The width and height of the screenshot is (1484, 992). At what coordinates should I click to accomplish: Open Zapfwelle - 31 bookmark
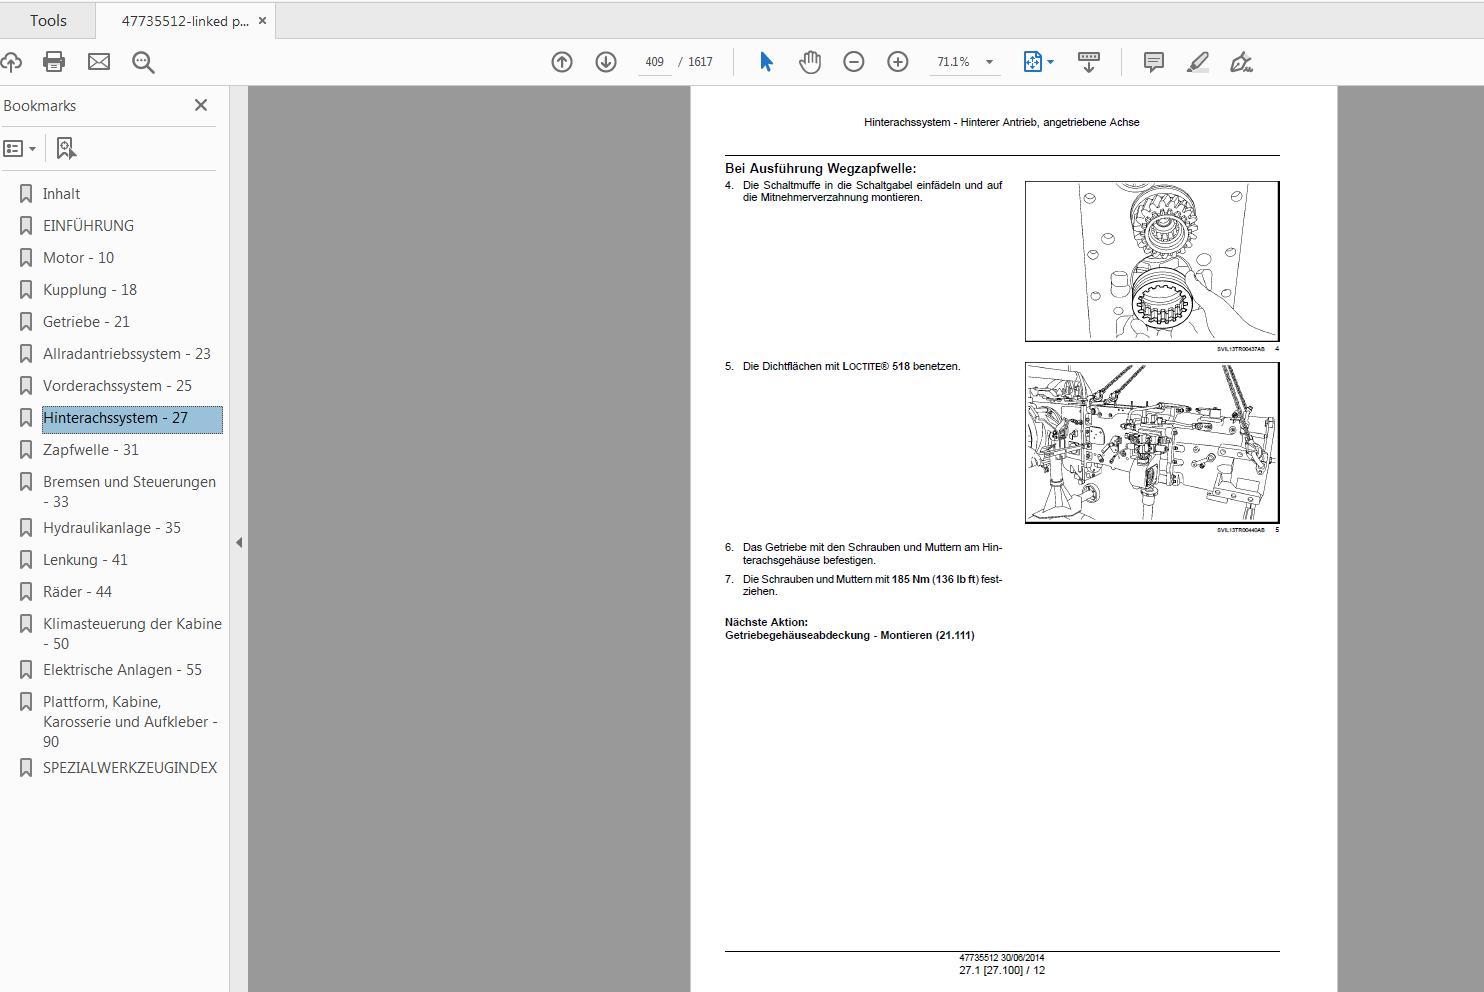[x=91, y=450]
